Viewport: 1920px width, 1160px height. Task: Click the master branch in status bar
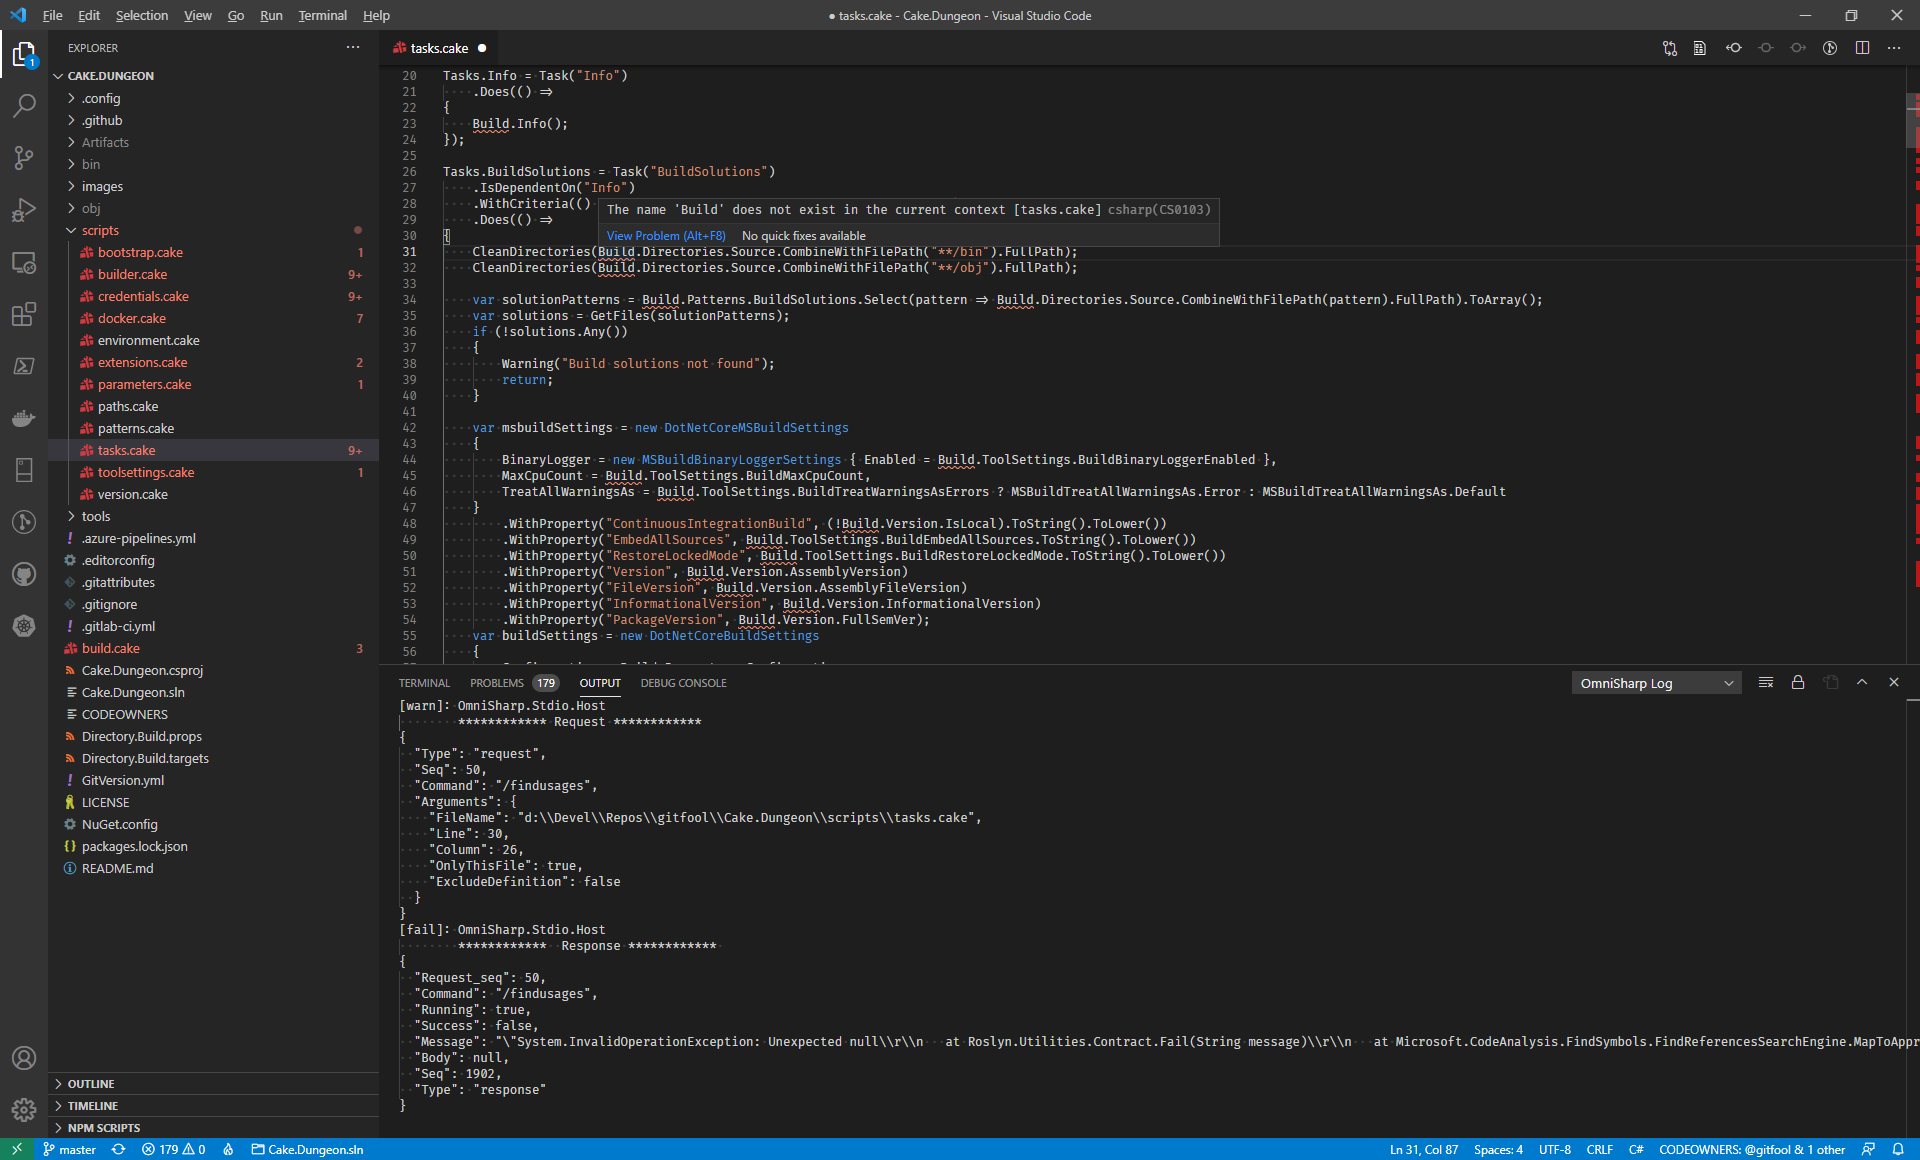click(x=69, y=1149)
